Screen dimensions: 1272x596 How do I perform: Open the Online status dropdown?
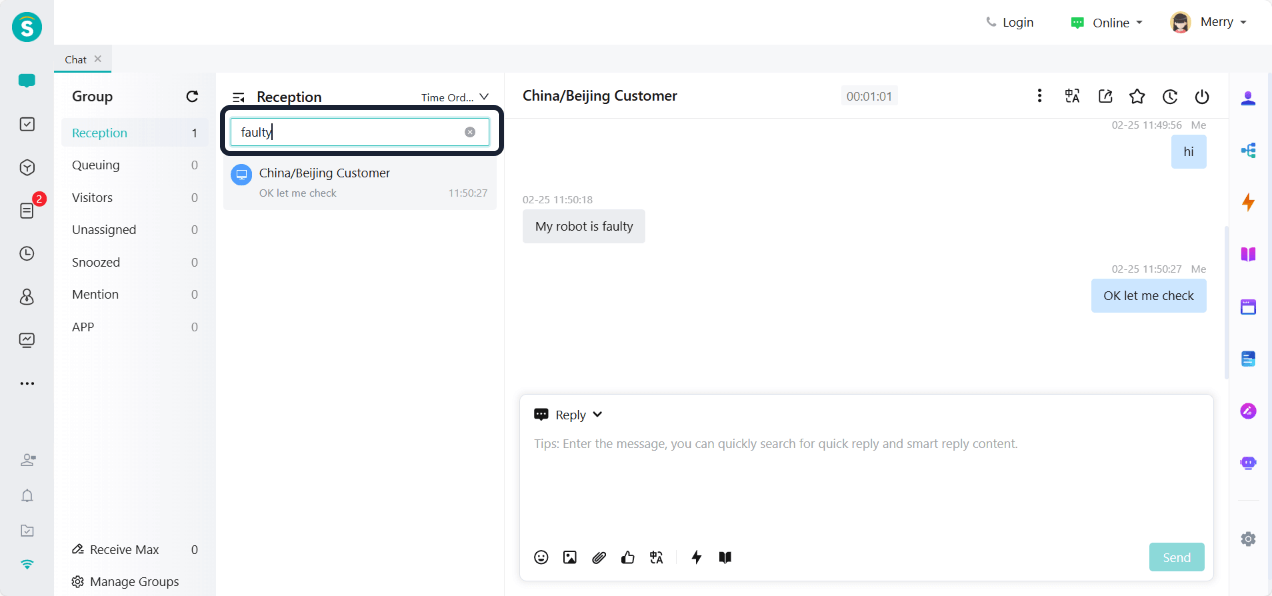point(1106,22)
